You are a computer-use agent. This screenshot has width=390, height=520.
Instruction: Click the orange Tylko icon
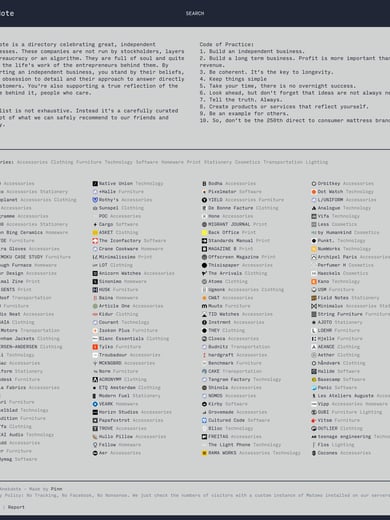[95, 347]
